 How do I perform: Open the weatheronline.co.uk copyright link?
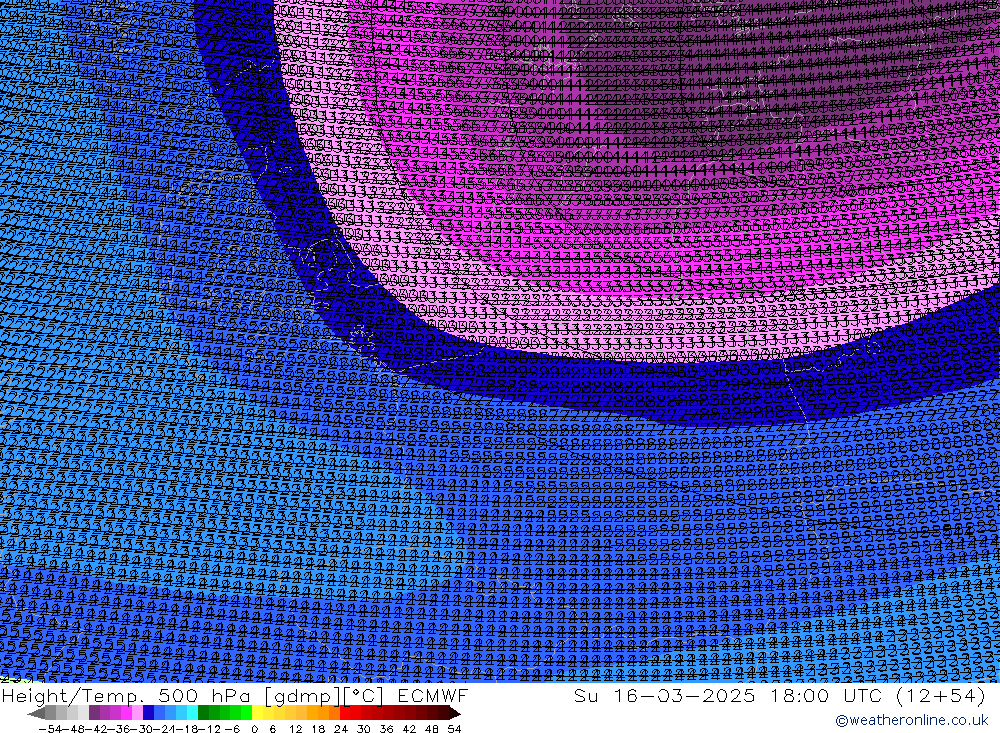[911, 720]
